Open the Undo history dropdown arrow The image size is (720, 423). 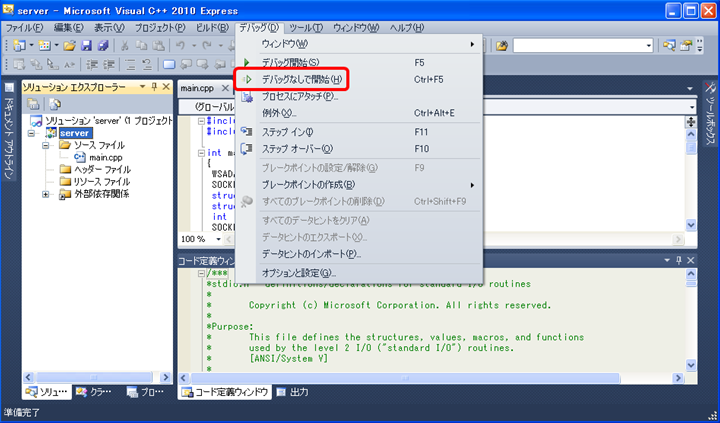pos(193,45)
